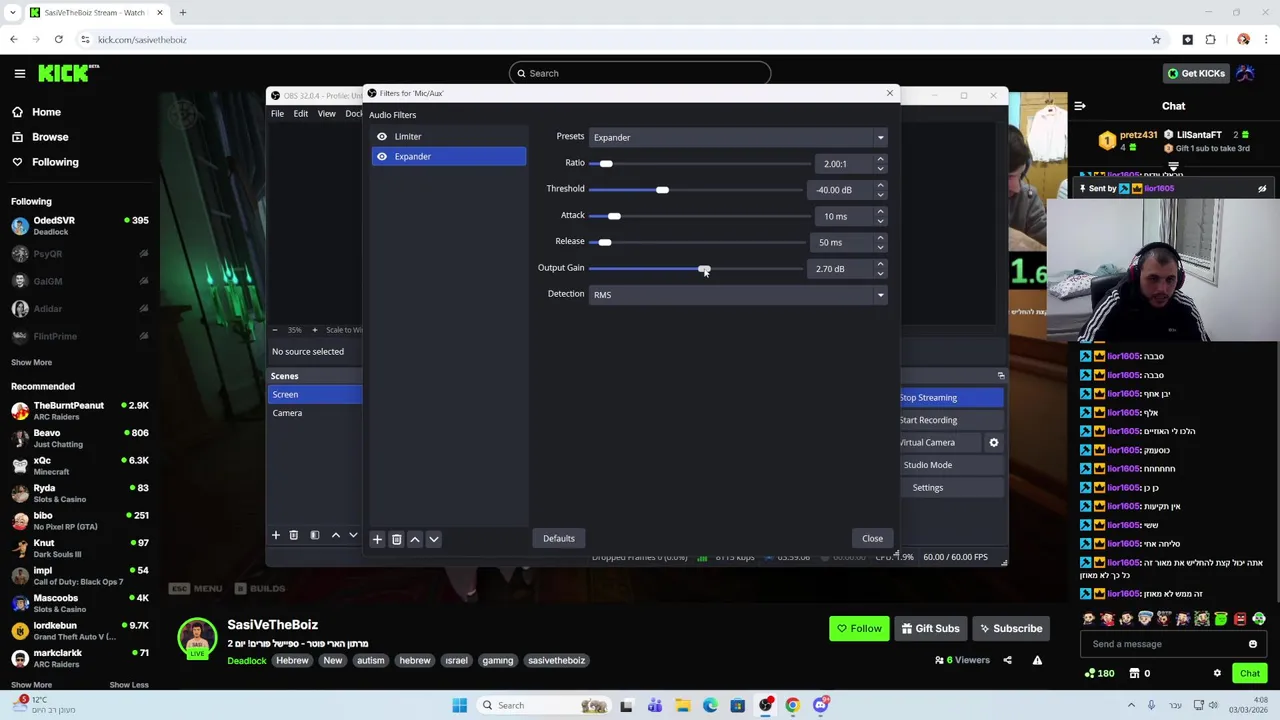Toggle visibility of the Limiter filter
This screenshot has height=720, width=1280.
click(382, 136)
